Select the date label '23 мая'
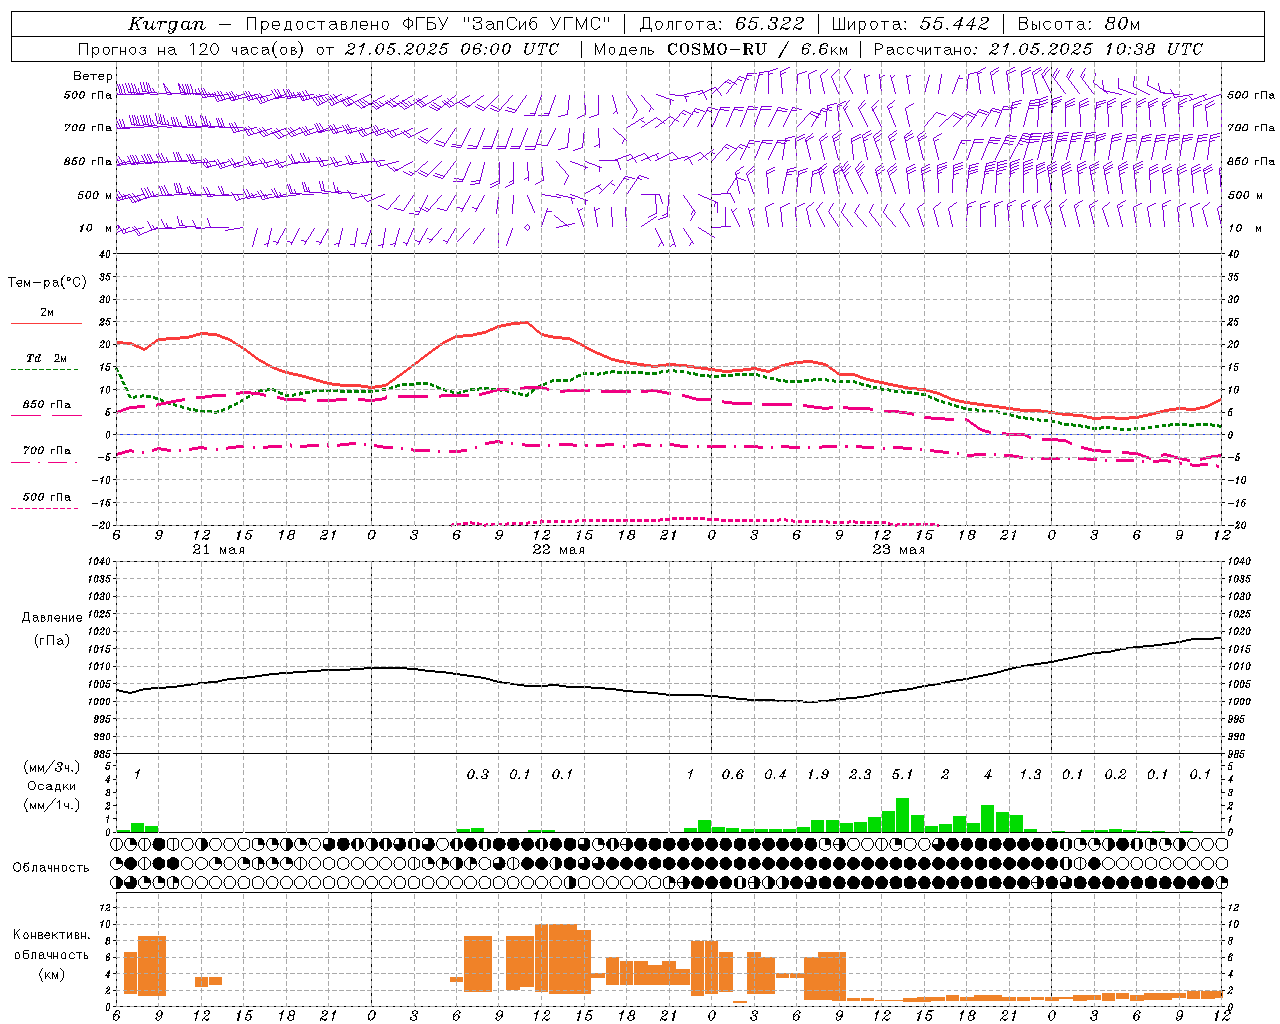This screenshot has height=1024, width=1280. [898, 550]
